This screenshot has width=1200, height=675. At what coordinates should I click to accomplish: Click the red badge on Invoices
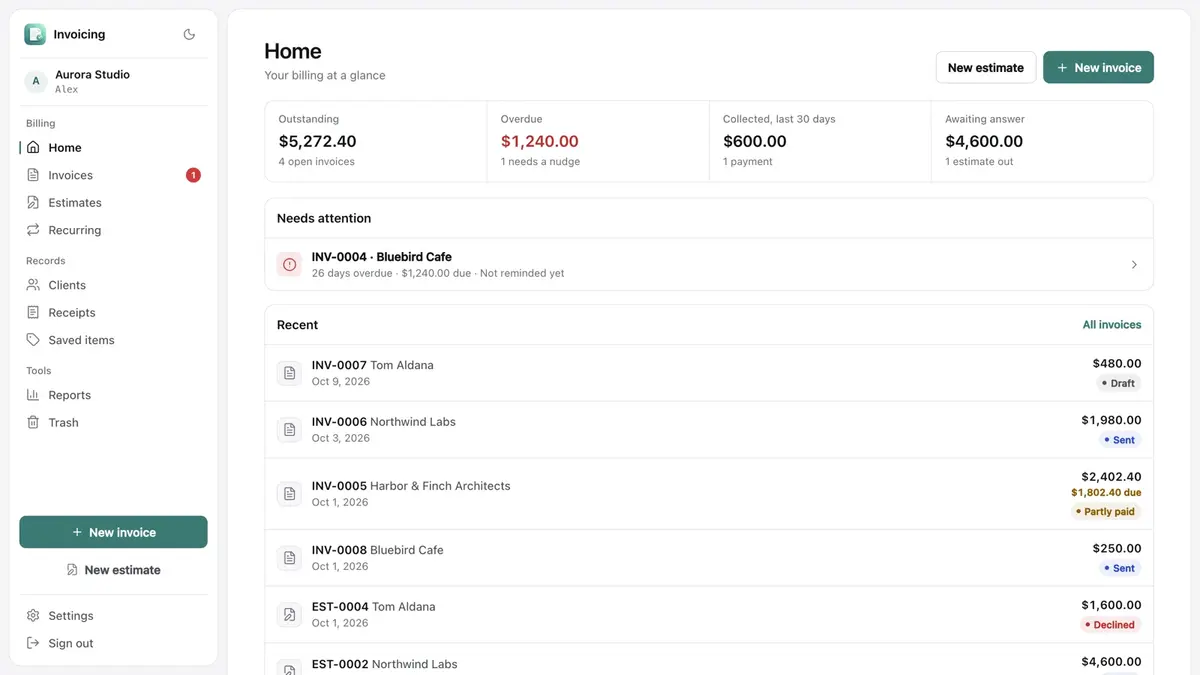pyautogui.click(x=193, y=175)
